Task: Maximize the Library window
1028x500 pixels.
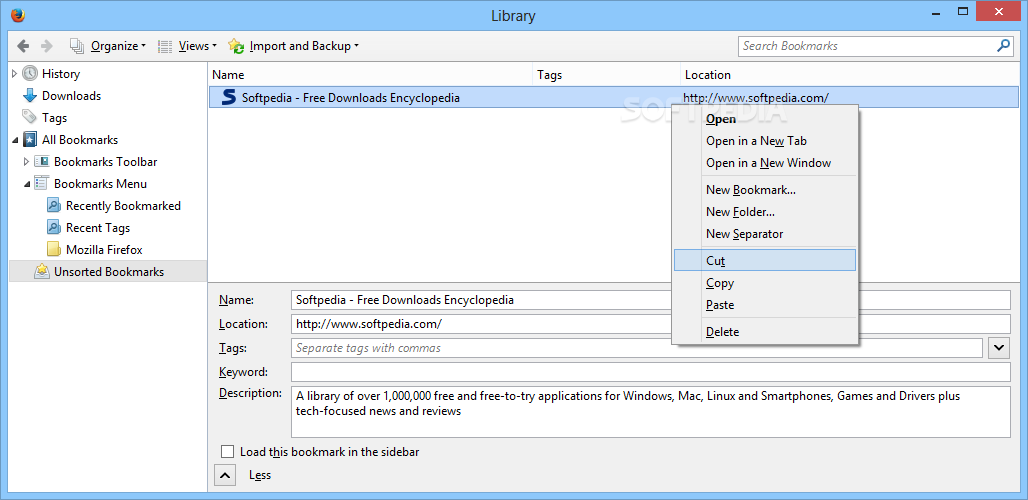Action: [x=963, y=11]
